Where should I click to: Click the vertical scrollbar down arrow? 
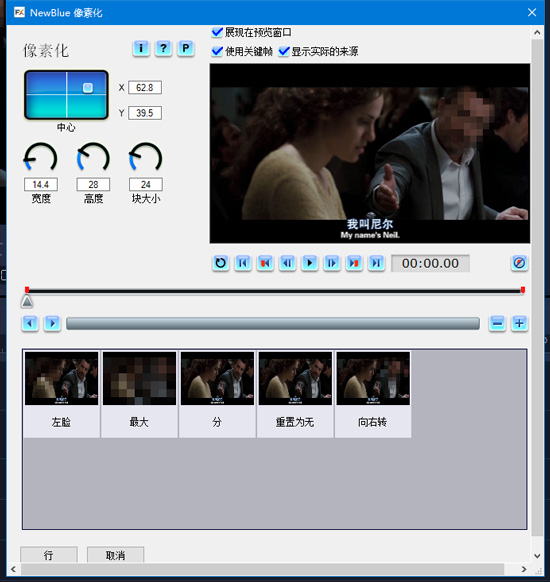click(x=537, y=556)
